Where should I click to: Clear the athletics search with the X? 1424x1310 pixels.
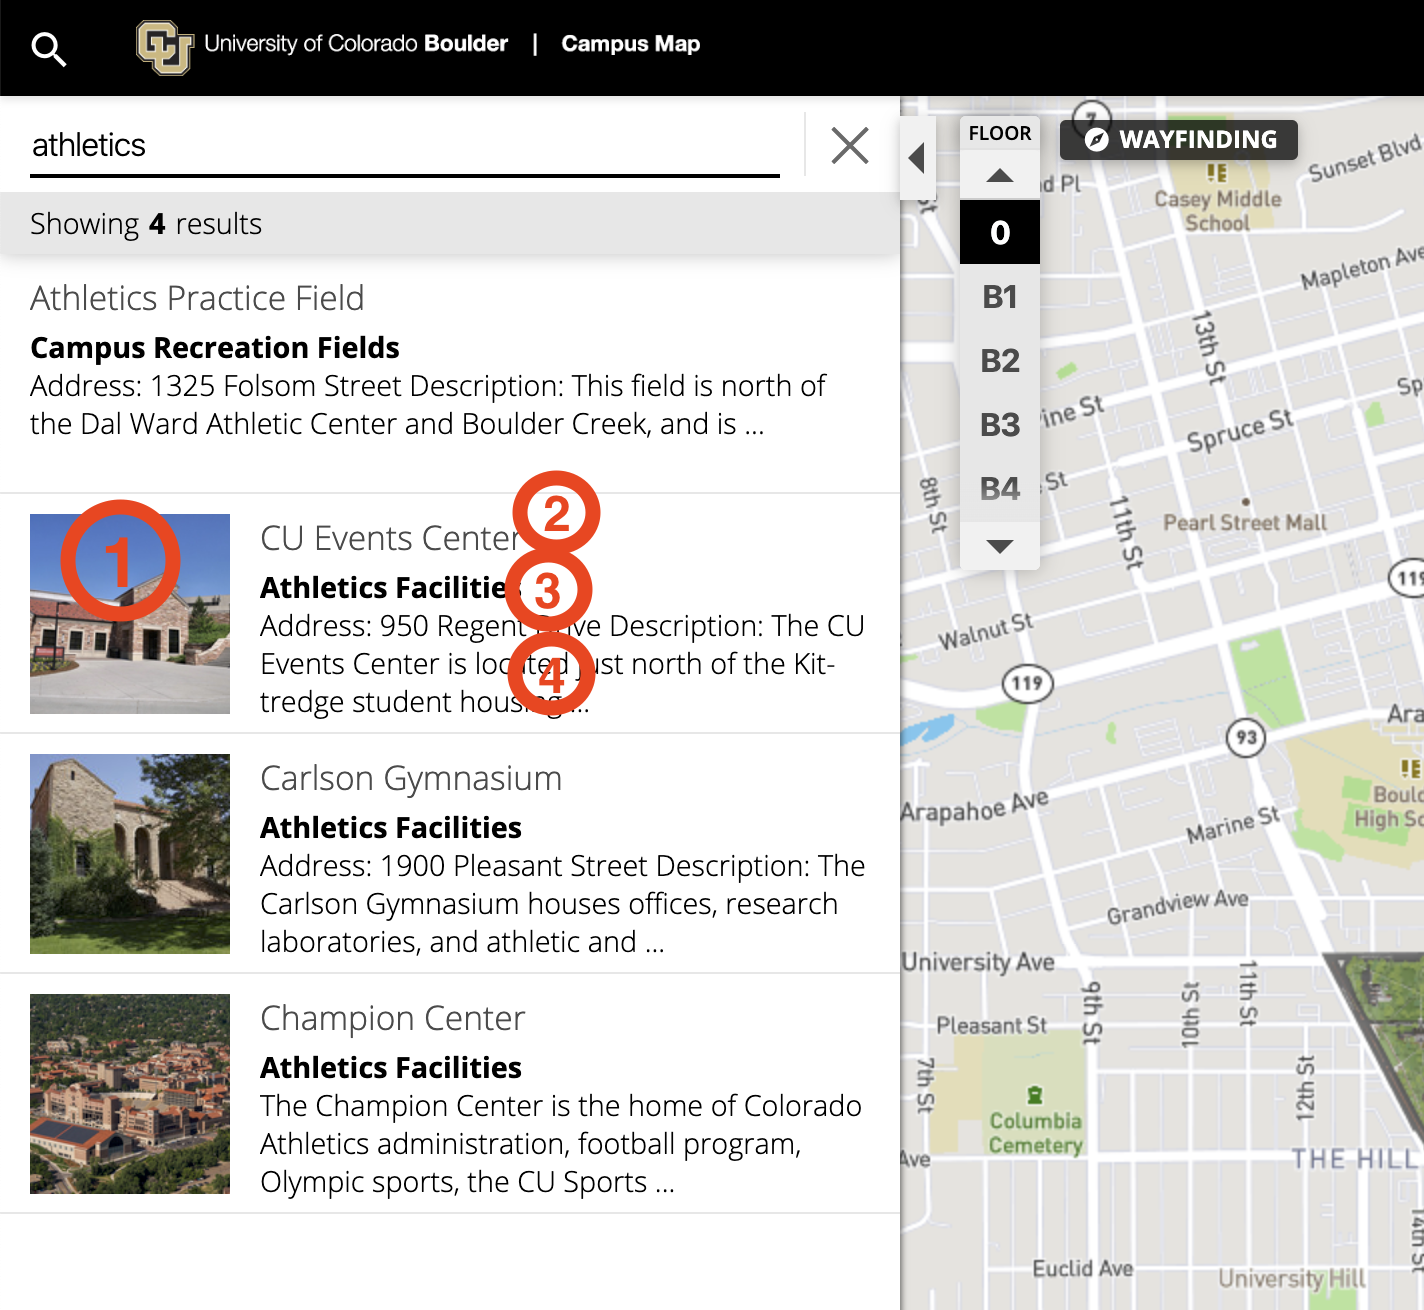point(850,146)
